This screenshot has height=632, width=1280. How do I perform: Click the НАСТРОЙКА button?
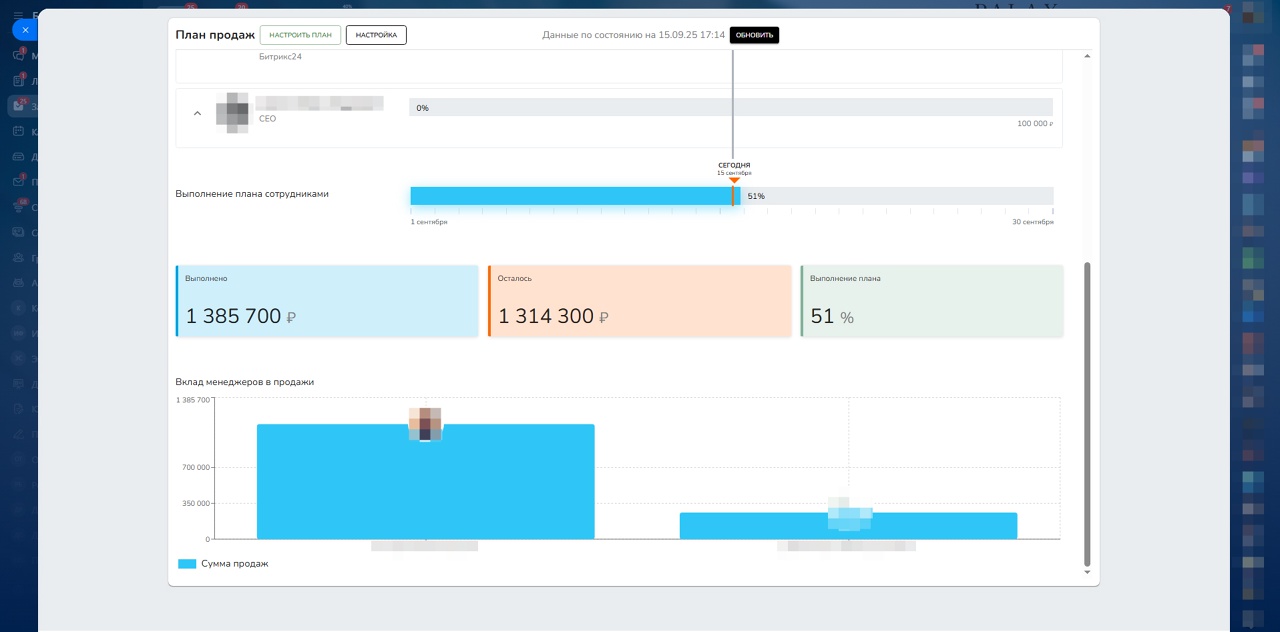376,35
